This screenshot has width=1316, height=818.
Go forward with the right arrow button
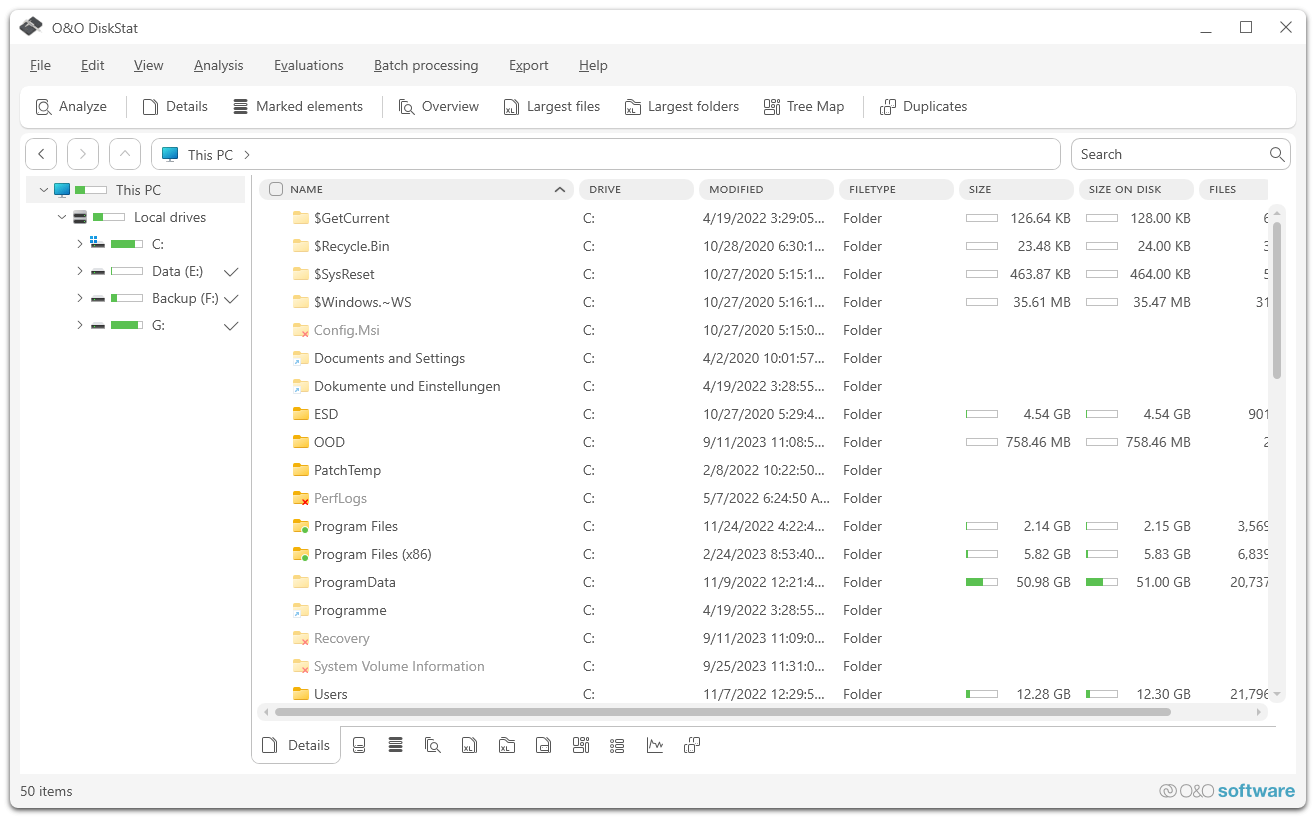(83, 154)
